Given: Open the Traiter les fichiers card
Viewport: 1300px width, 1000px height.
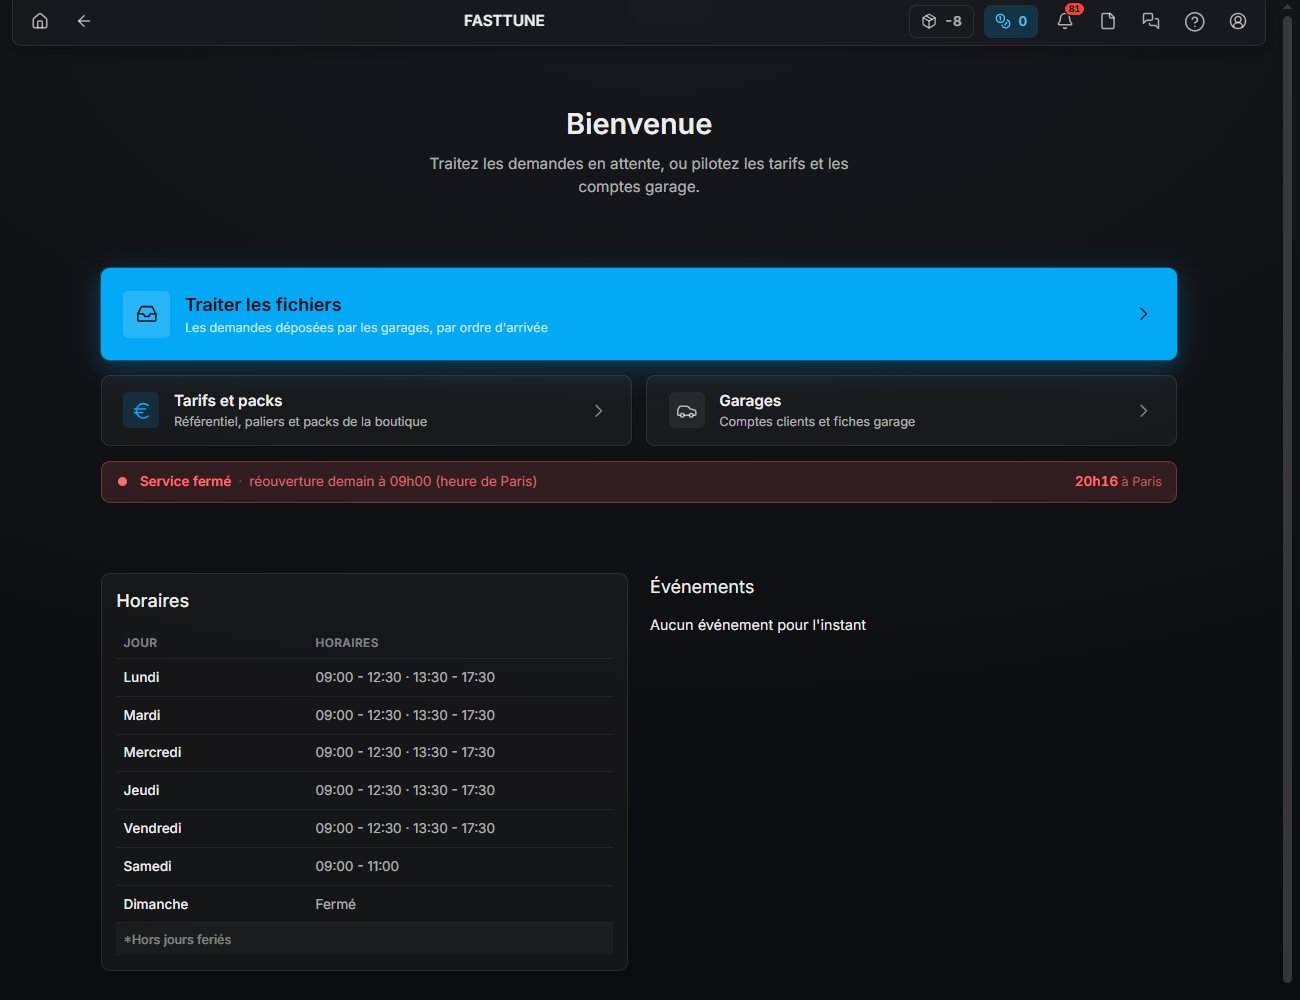Looking at the screenshot, I should pyautogui.click(x=639, y=314).
